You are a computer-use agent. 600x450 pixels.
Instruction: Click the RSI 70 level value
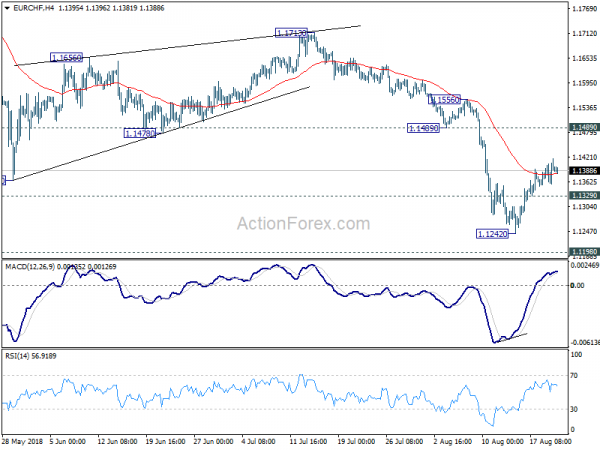[x=574, y=376]
